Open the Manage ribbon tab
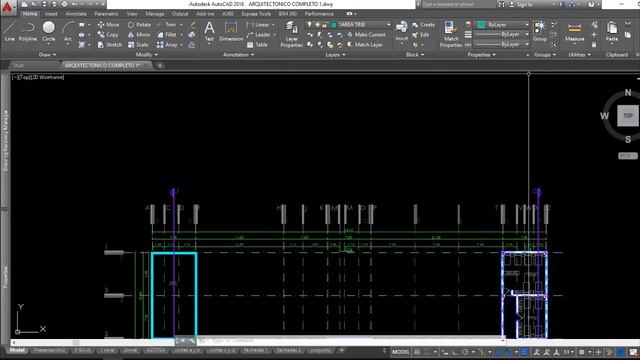 point(155,14)
